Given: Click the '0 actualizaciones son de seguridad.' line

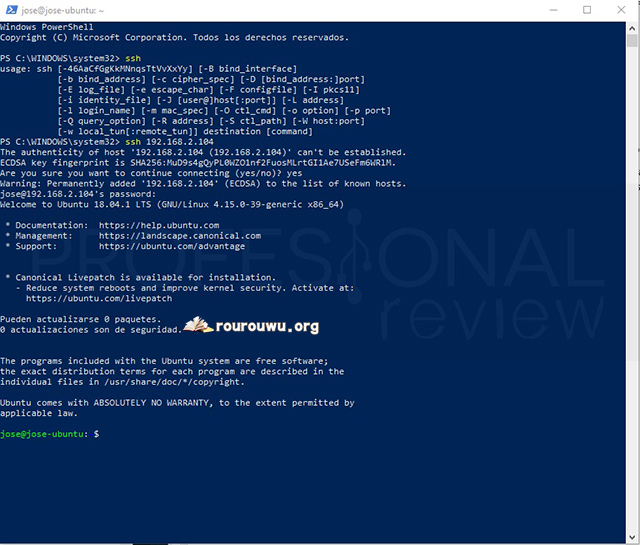Looking at the screenshot, I should coord(91,330).
